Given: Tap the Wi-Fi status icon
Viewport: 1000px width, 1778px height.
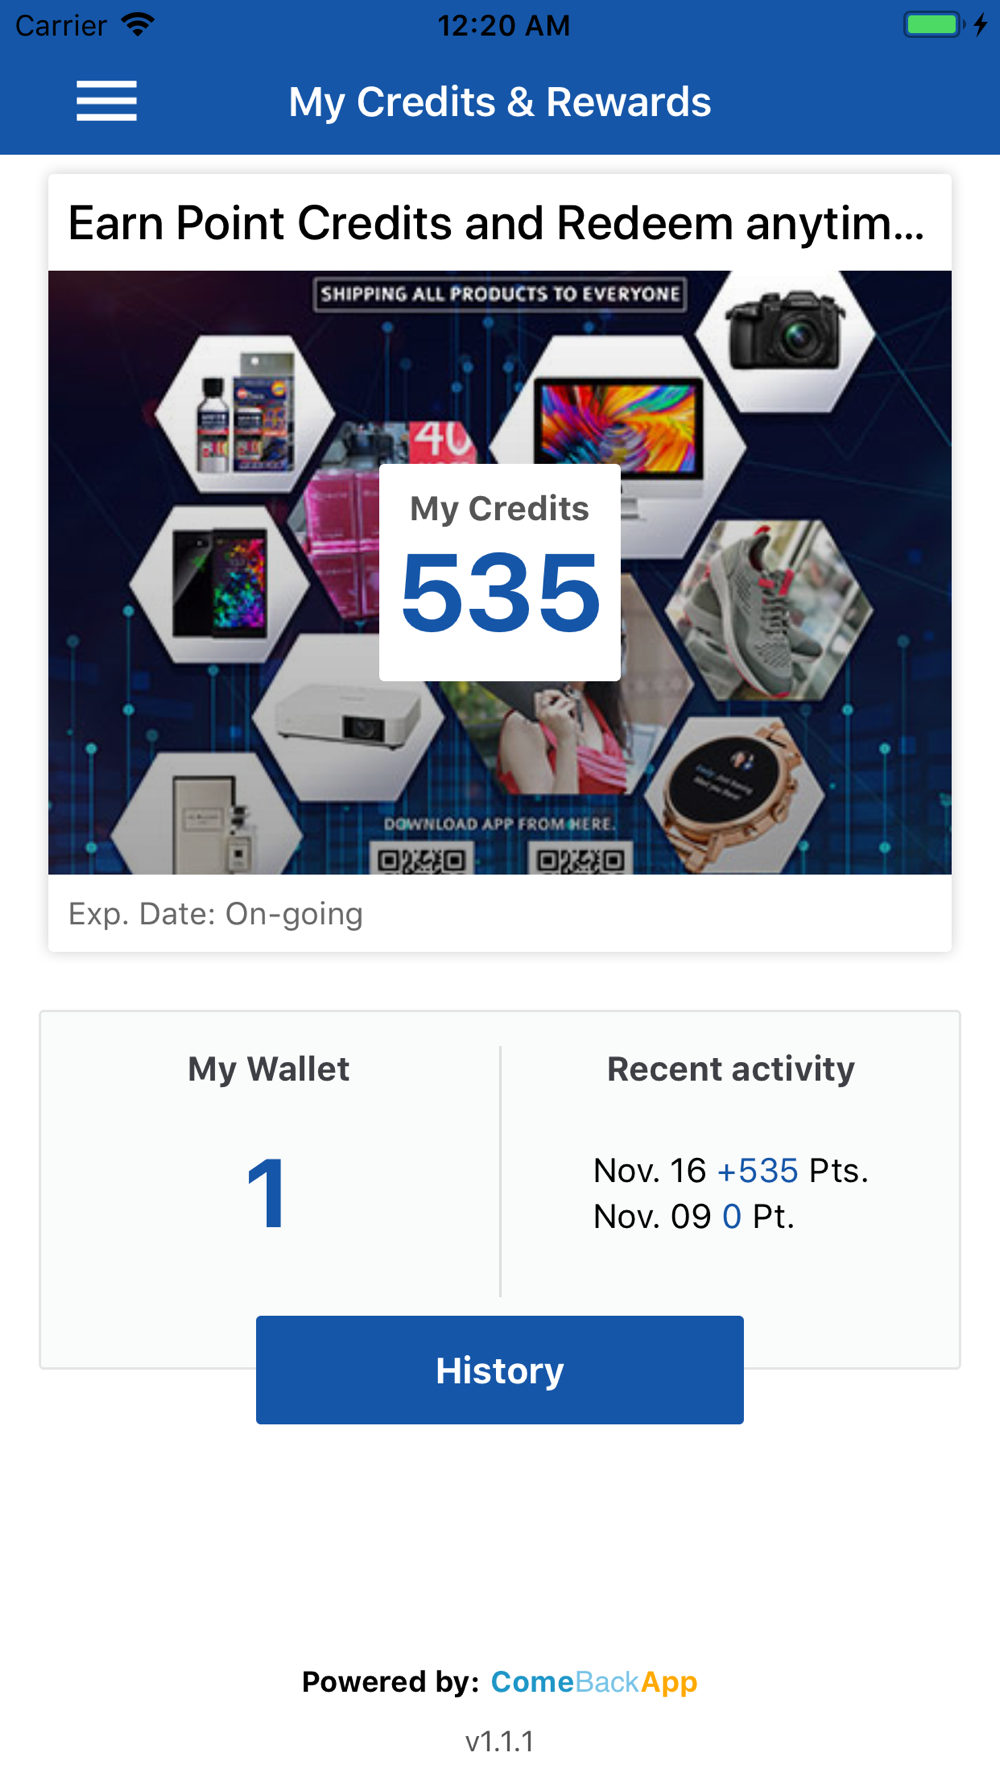Looking at the screenshot, I should click(138, 24).
